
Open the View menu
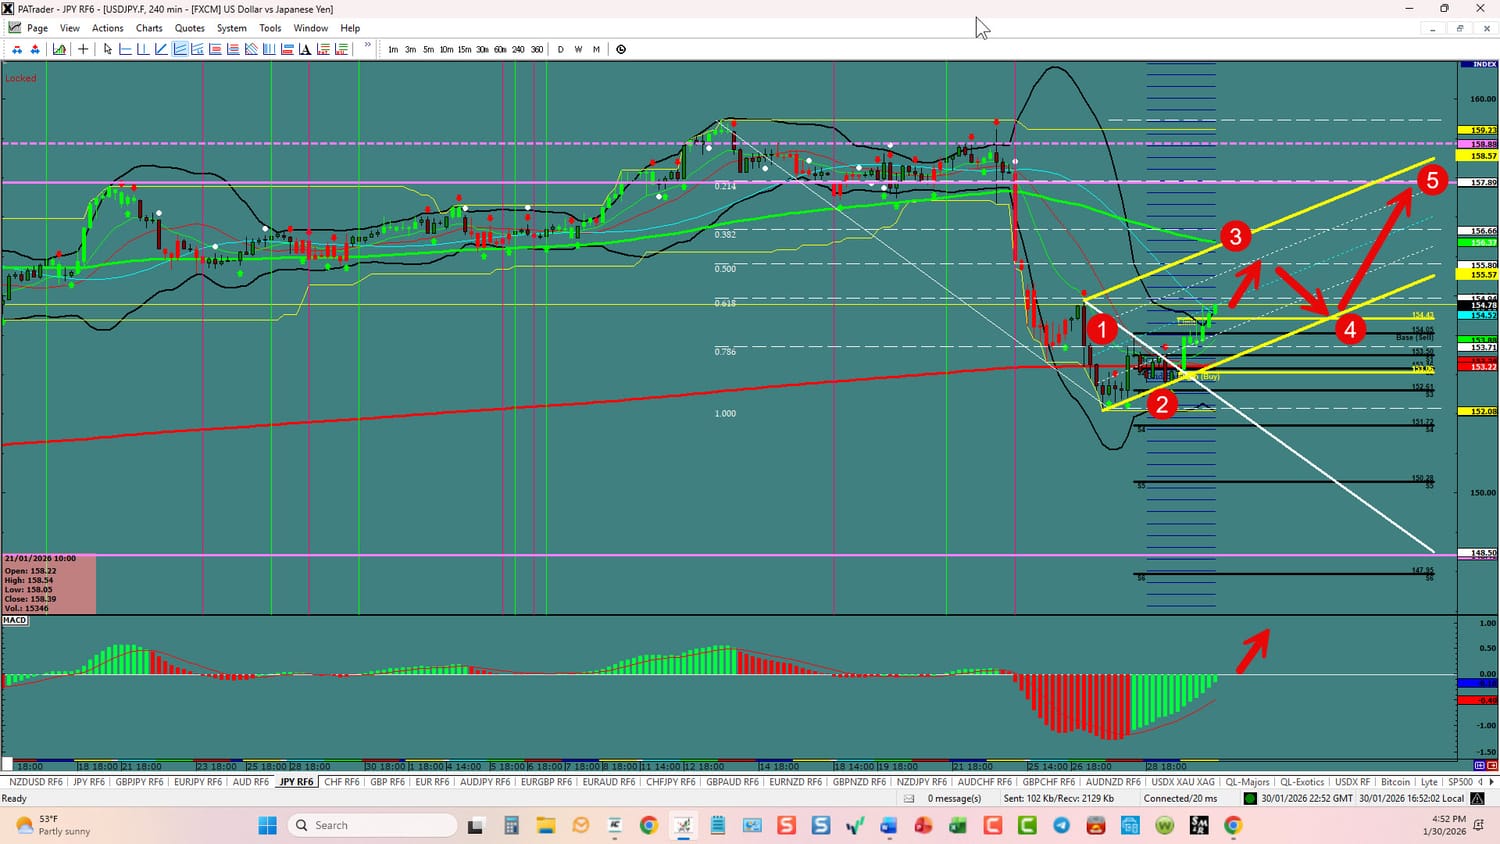point(70,28)
